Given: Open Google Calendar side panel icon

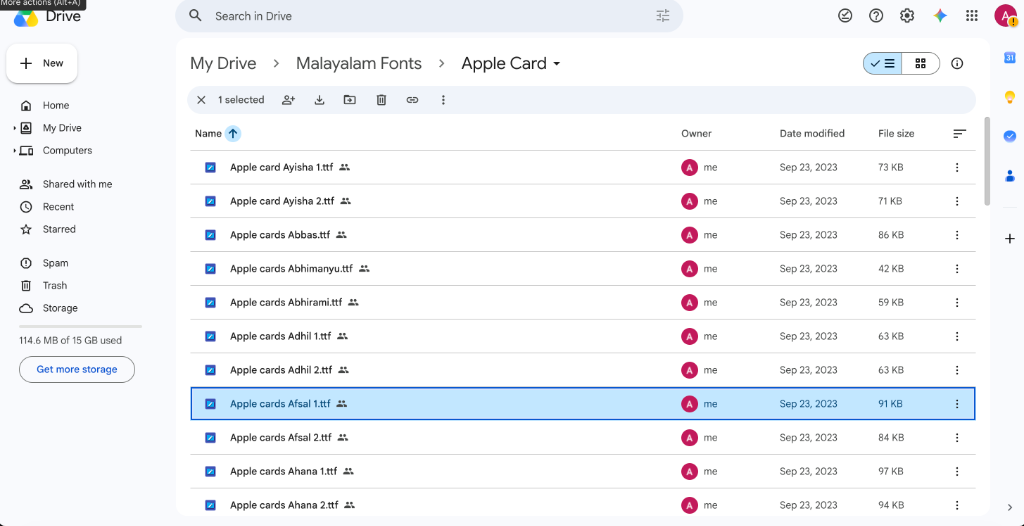Looking at the screenshot, I should click(1010, 58).
